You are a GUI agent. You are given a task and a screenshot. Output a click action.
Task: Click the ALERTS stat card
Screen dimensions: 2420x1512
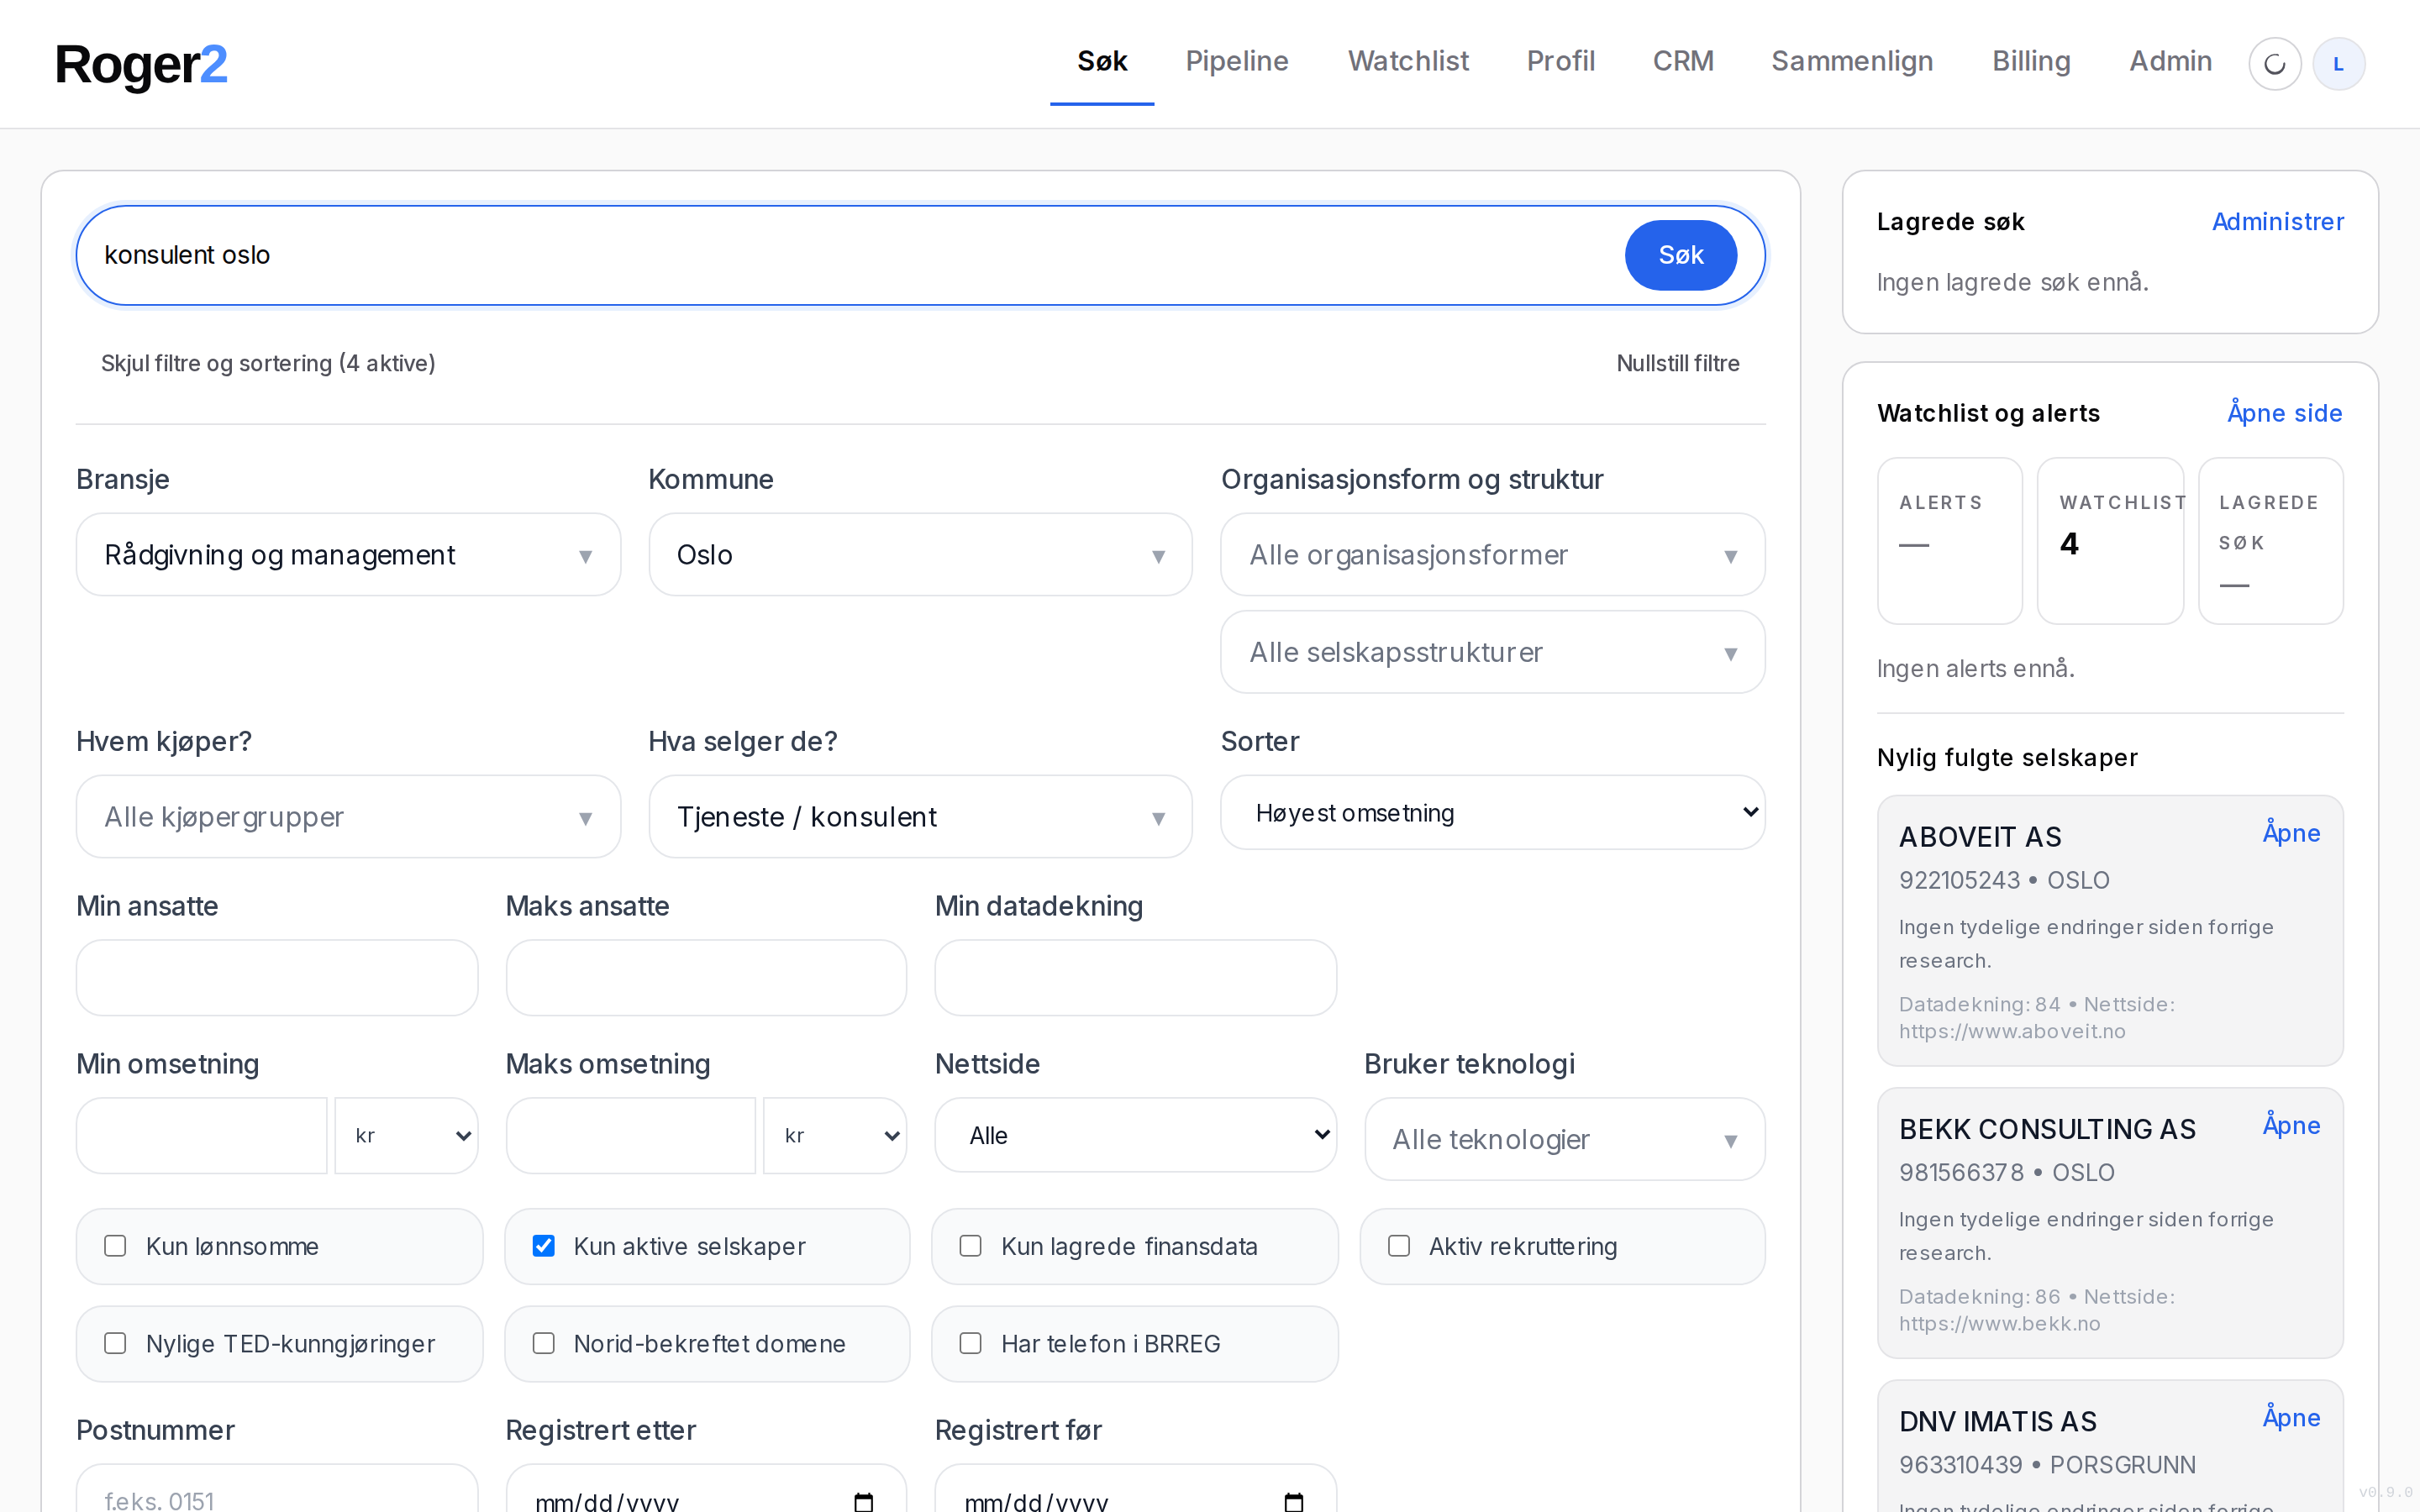(x=1949, y=541)
